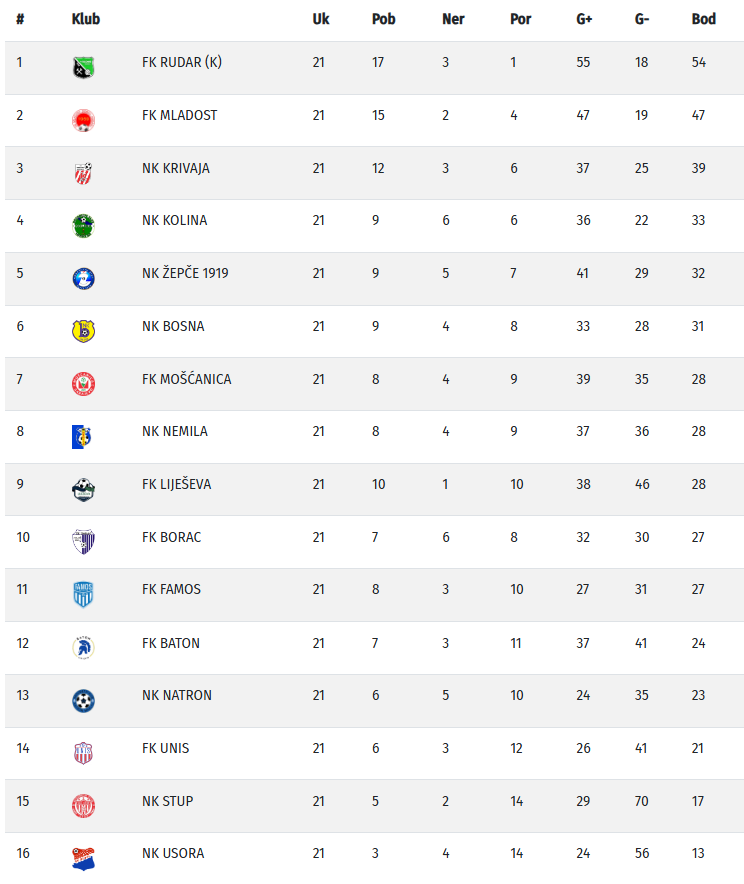Click the NK Nemila club crest
The height and width of the screenshot is (884, 744).
click(84, 437)
